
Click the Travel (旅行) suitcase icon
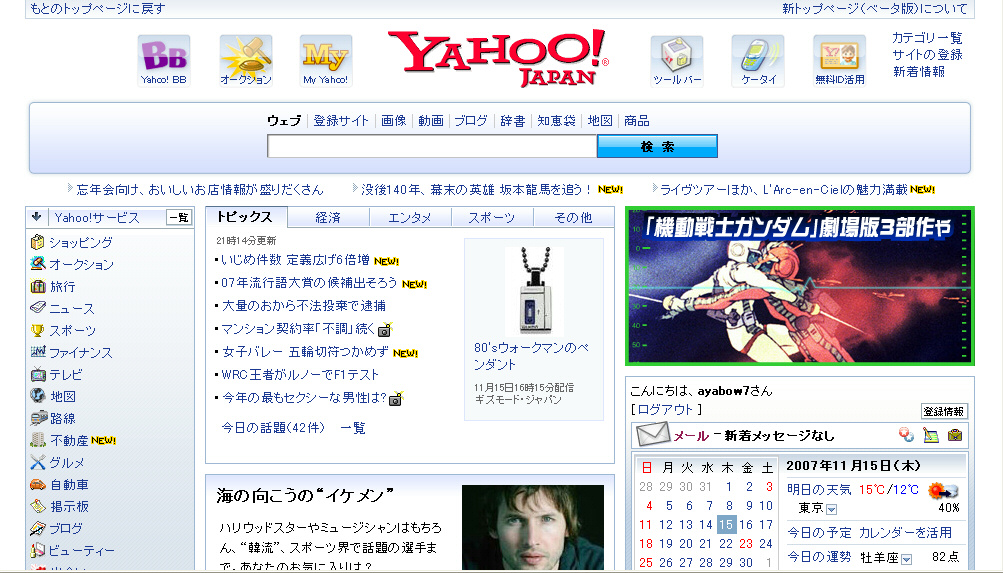(x=38, y=286)
